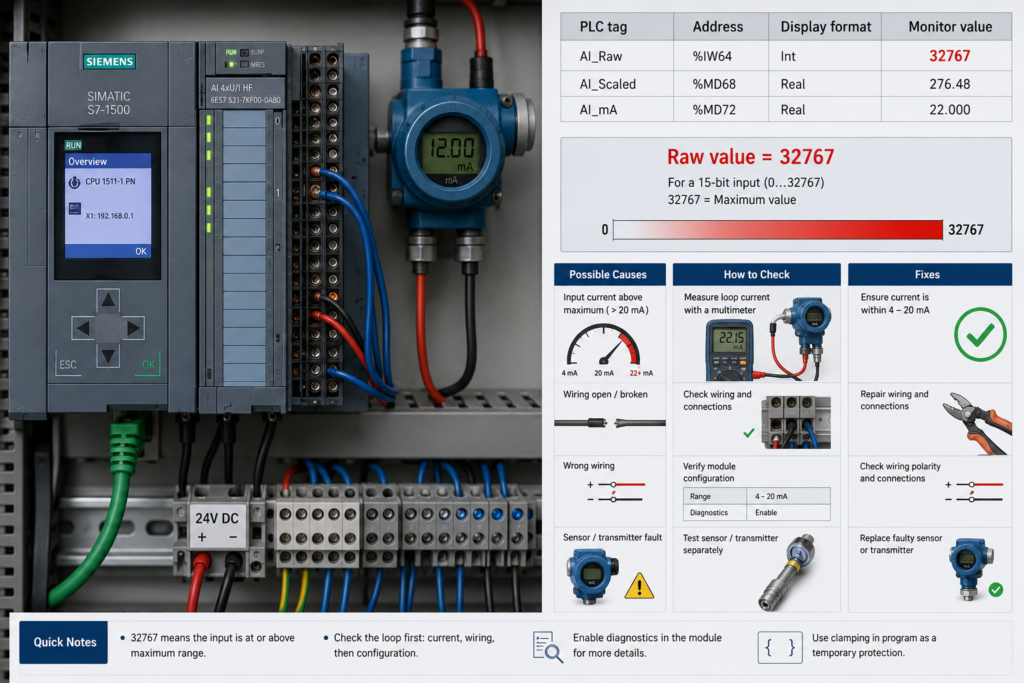The image size is (1024, 683).
Task: Open the Range 4 - 20 mA setting
Action: click(757, 496)
